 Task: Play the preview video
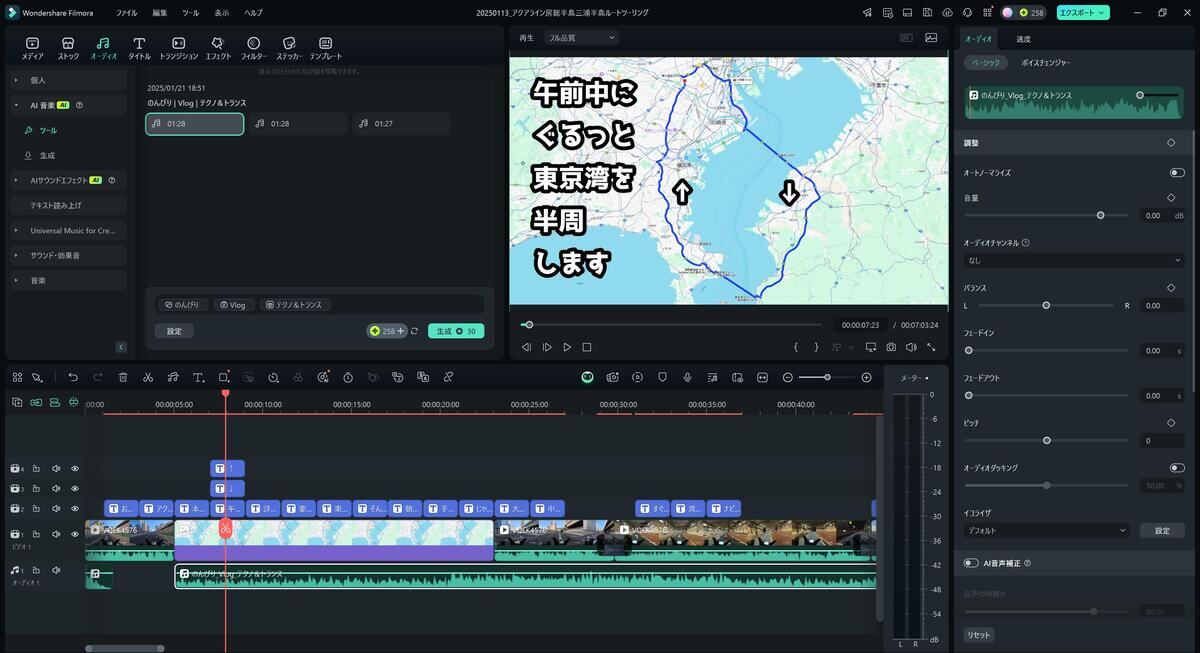point(567,347)
